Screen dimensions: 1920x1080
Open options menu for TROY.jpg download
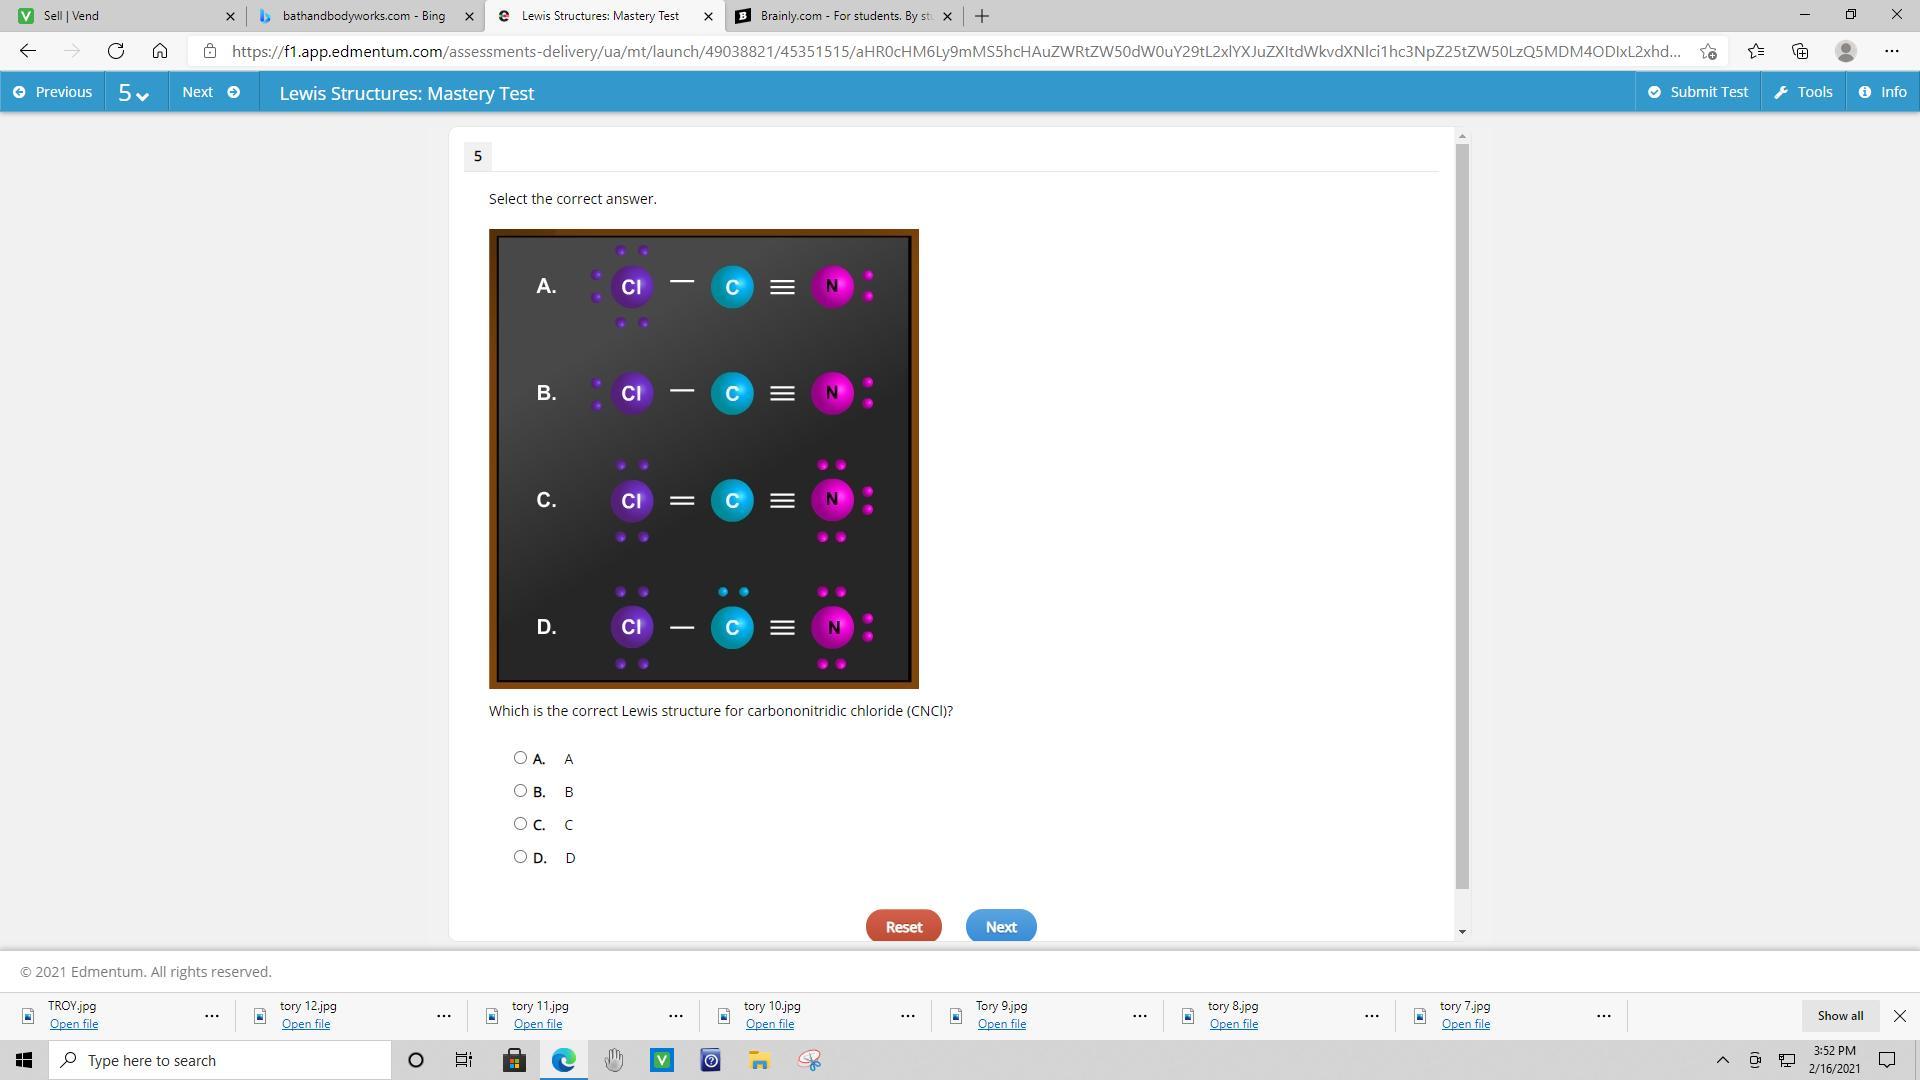click(212, 1015)
